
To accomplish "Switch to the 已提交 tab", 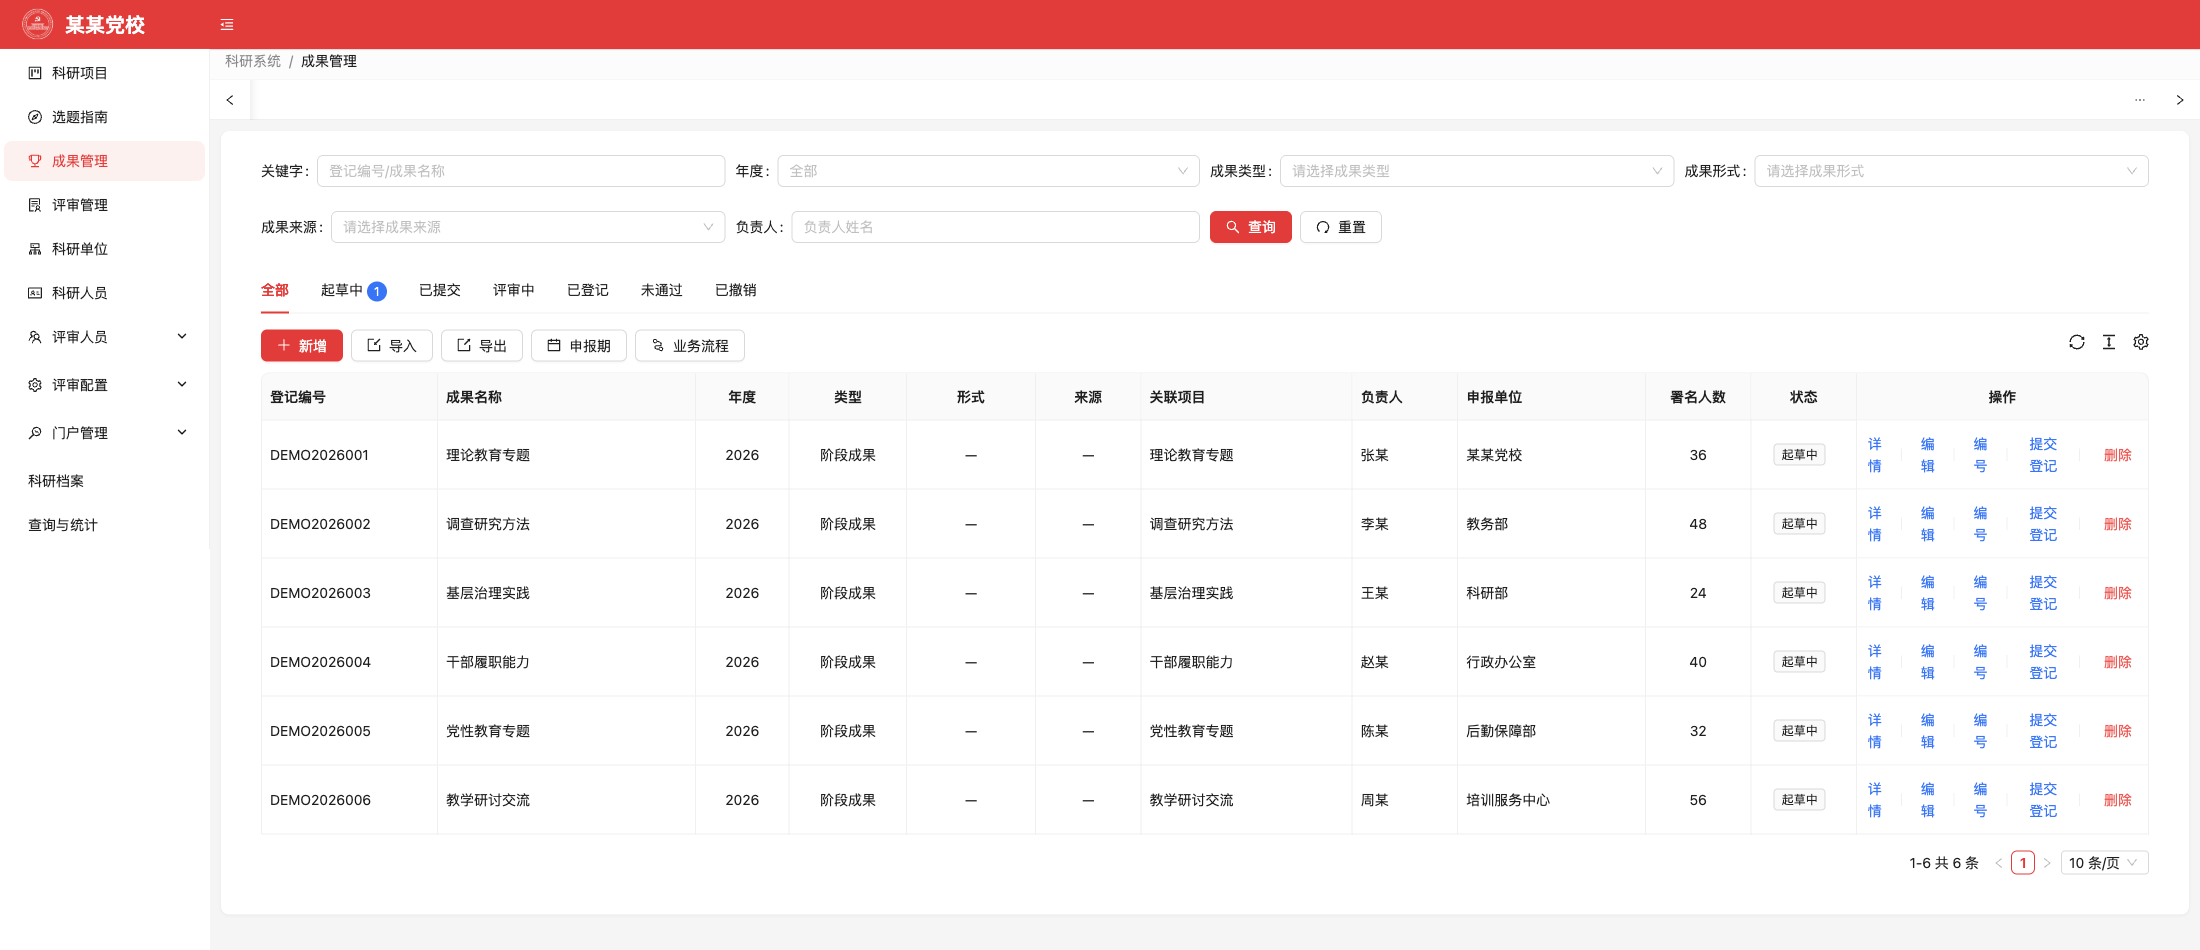I will coord(440,290).
